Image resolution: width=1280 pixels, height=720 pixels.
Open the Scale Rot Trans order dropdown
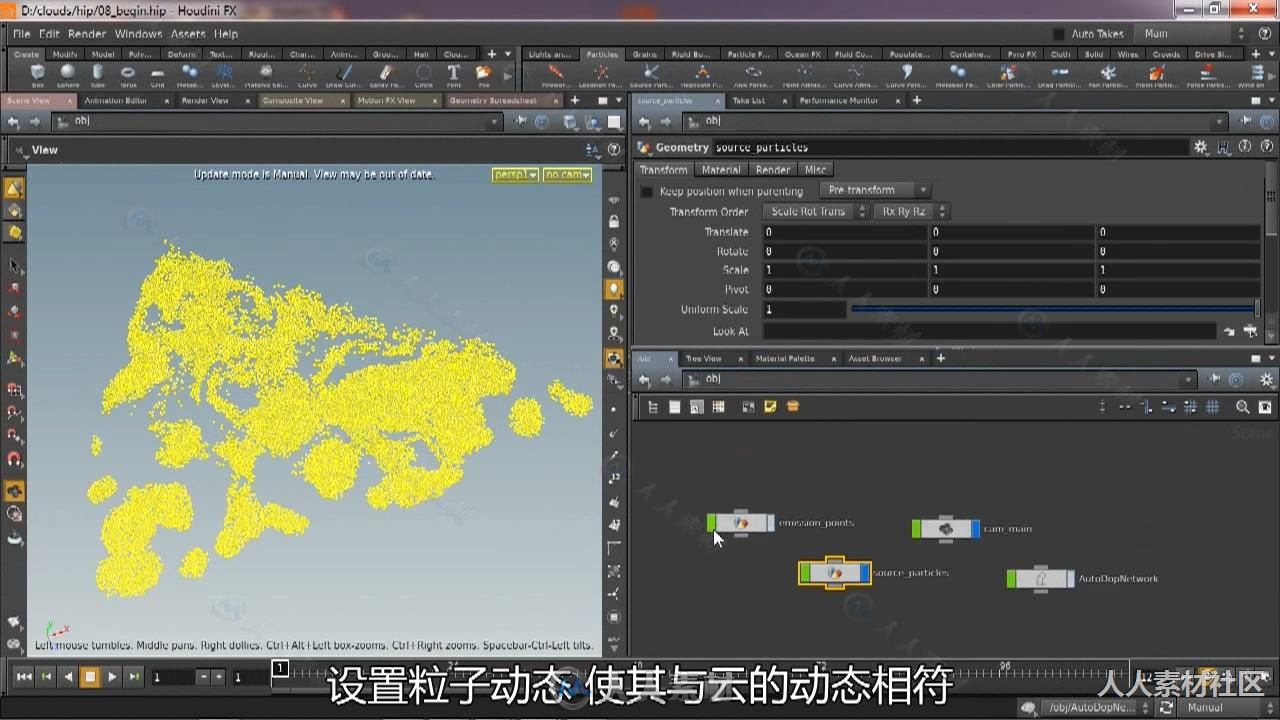point(815,212)
